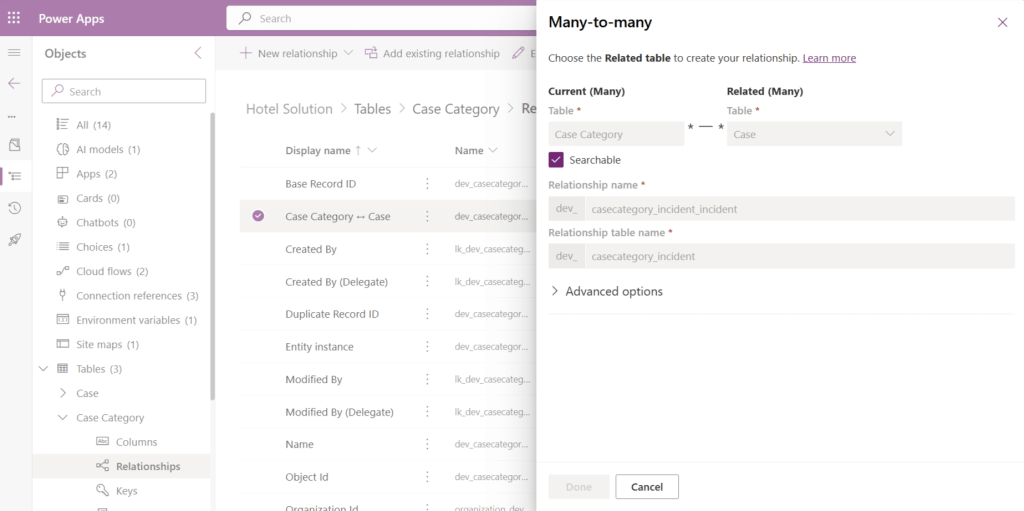Open the Related Table dropdown showing Case
1024x511 pixels.
point(814,134)
